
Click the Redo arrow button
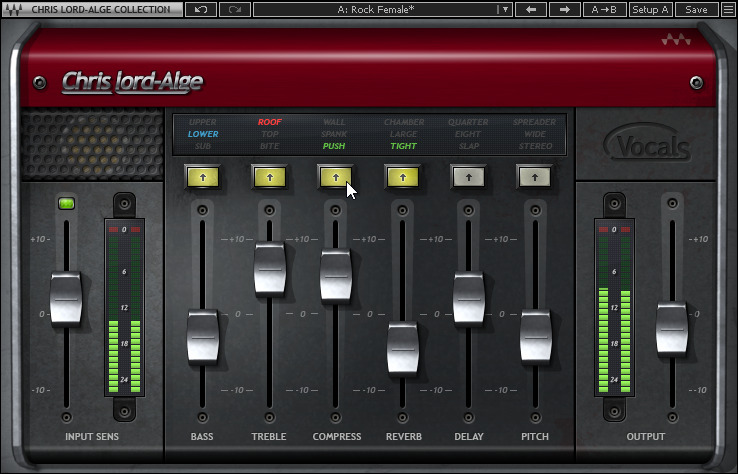pos(235,9)
